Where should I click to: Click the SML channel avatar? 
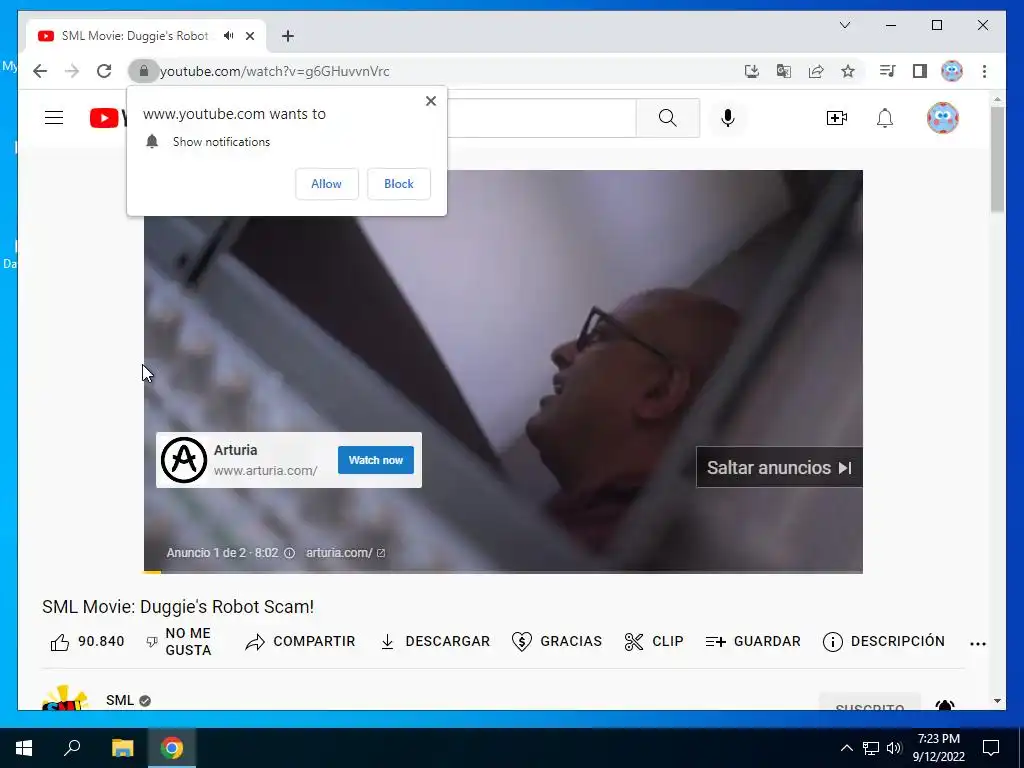(x=65, y=698)
